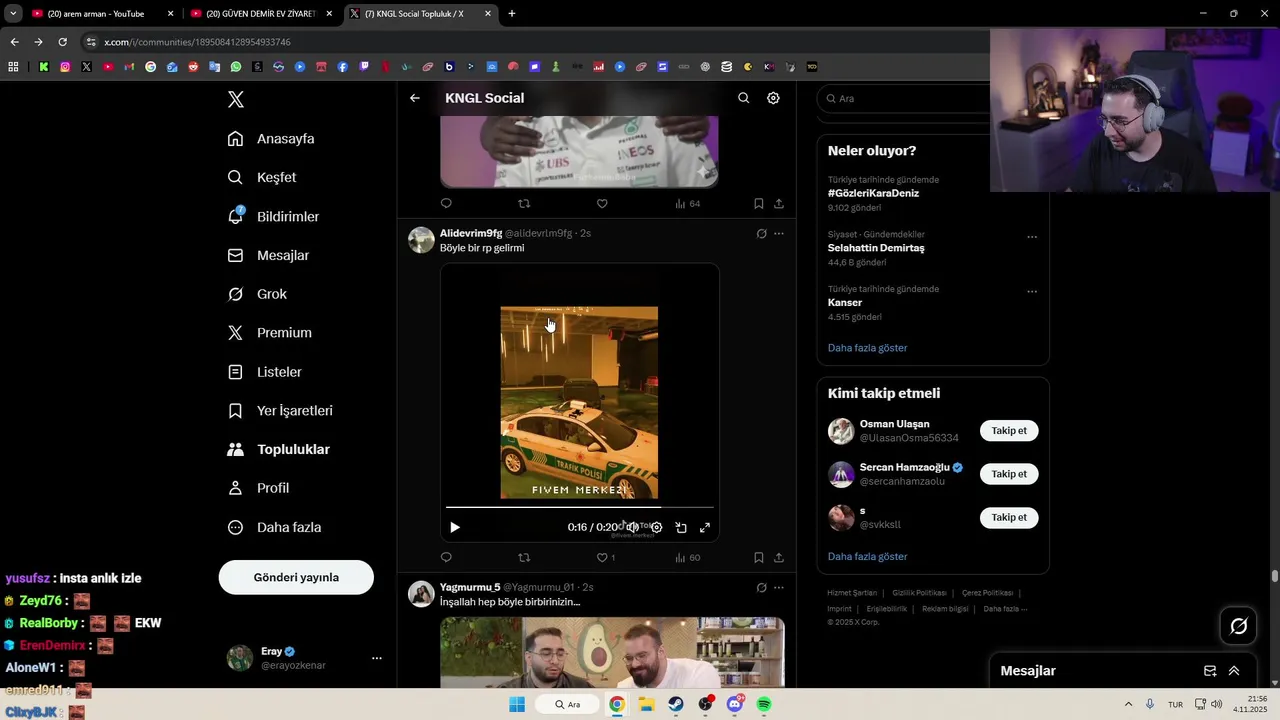Repost the Alidevrim9fg post
Viewport: 1280px width, 720px height.
(x=524, y=557)
